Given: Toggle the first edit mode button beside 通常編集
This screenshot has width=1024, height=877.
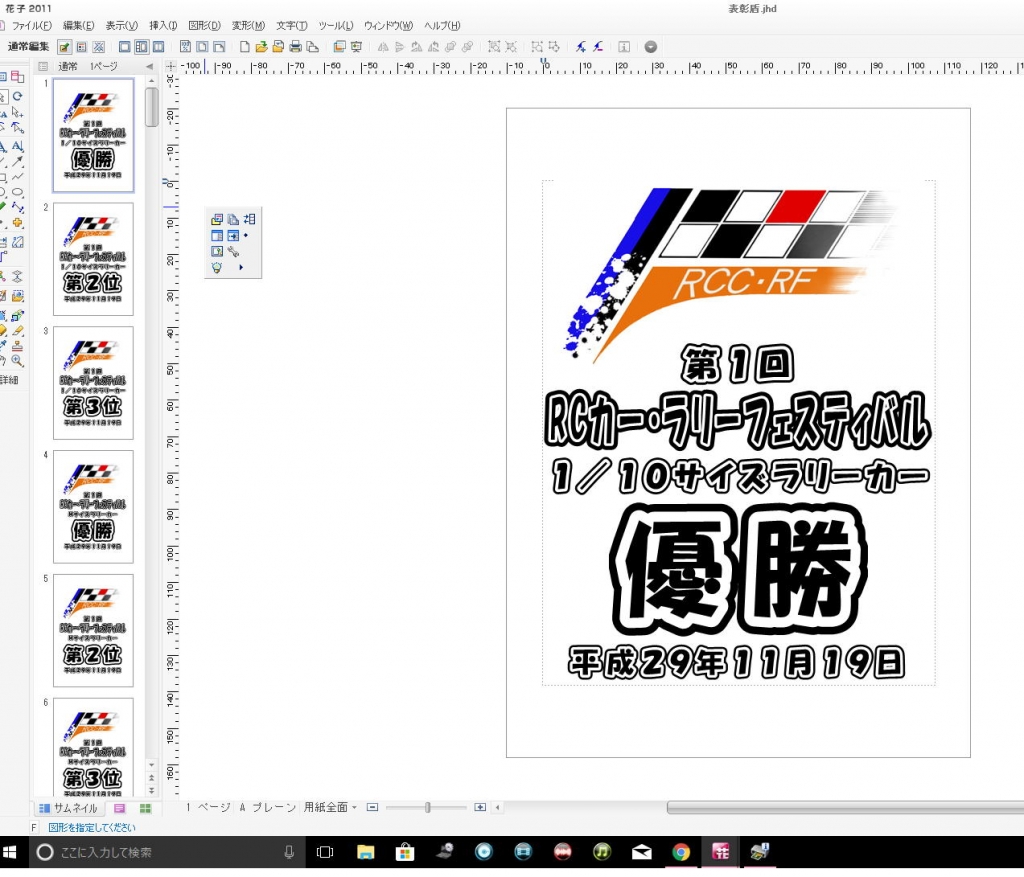Looking at the screenshot, I should tap(64, 47).
